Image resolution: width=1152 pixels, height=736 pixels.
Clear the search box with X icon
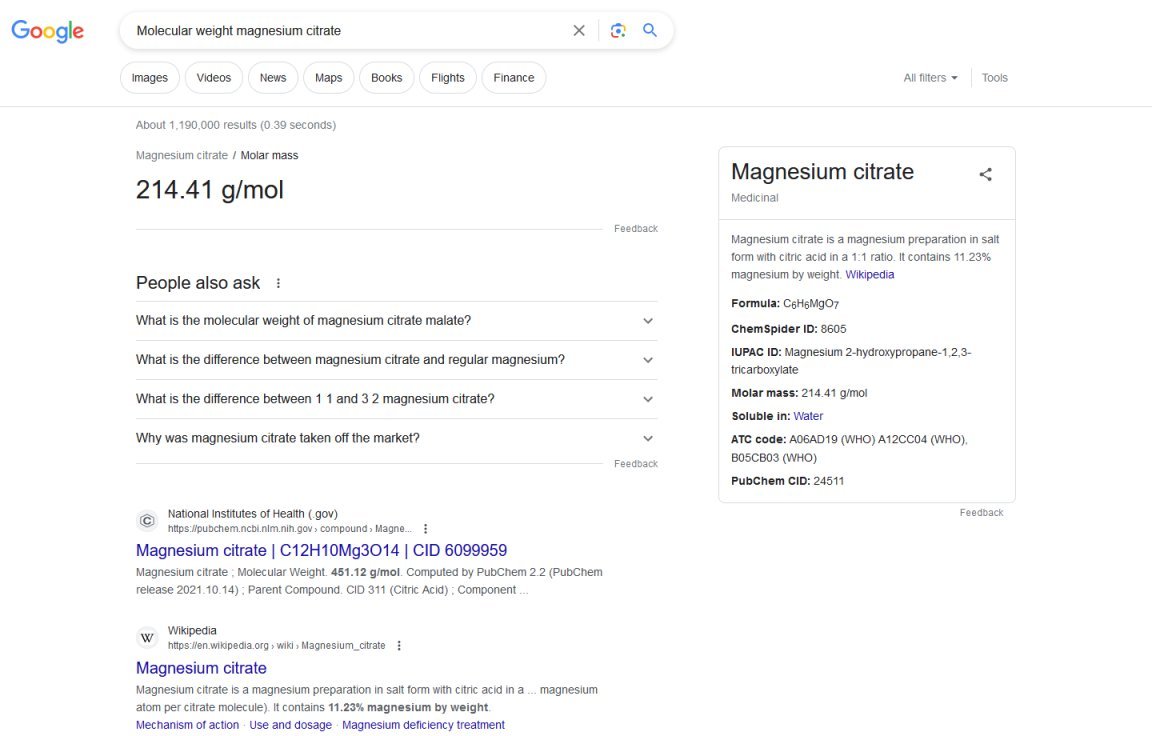coord(579,31)
